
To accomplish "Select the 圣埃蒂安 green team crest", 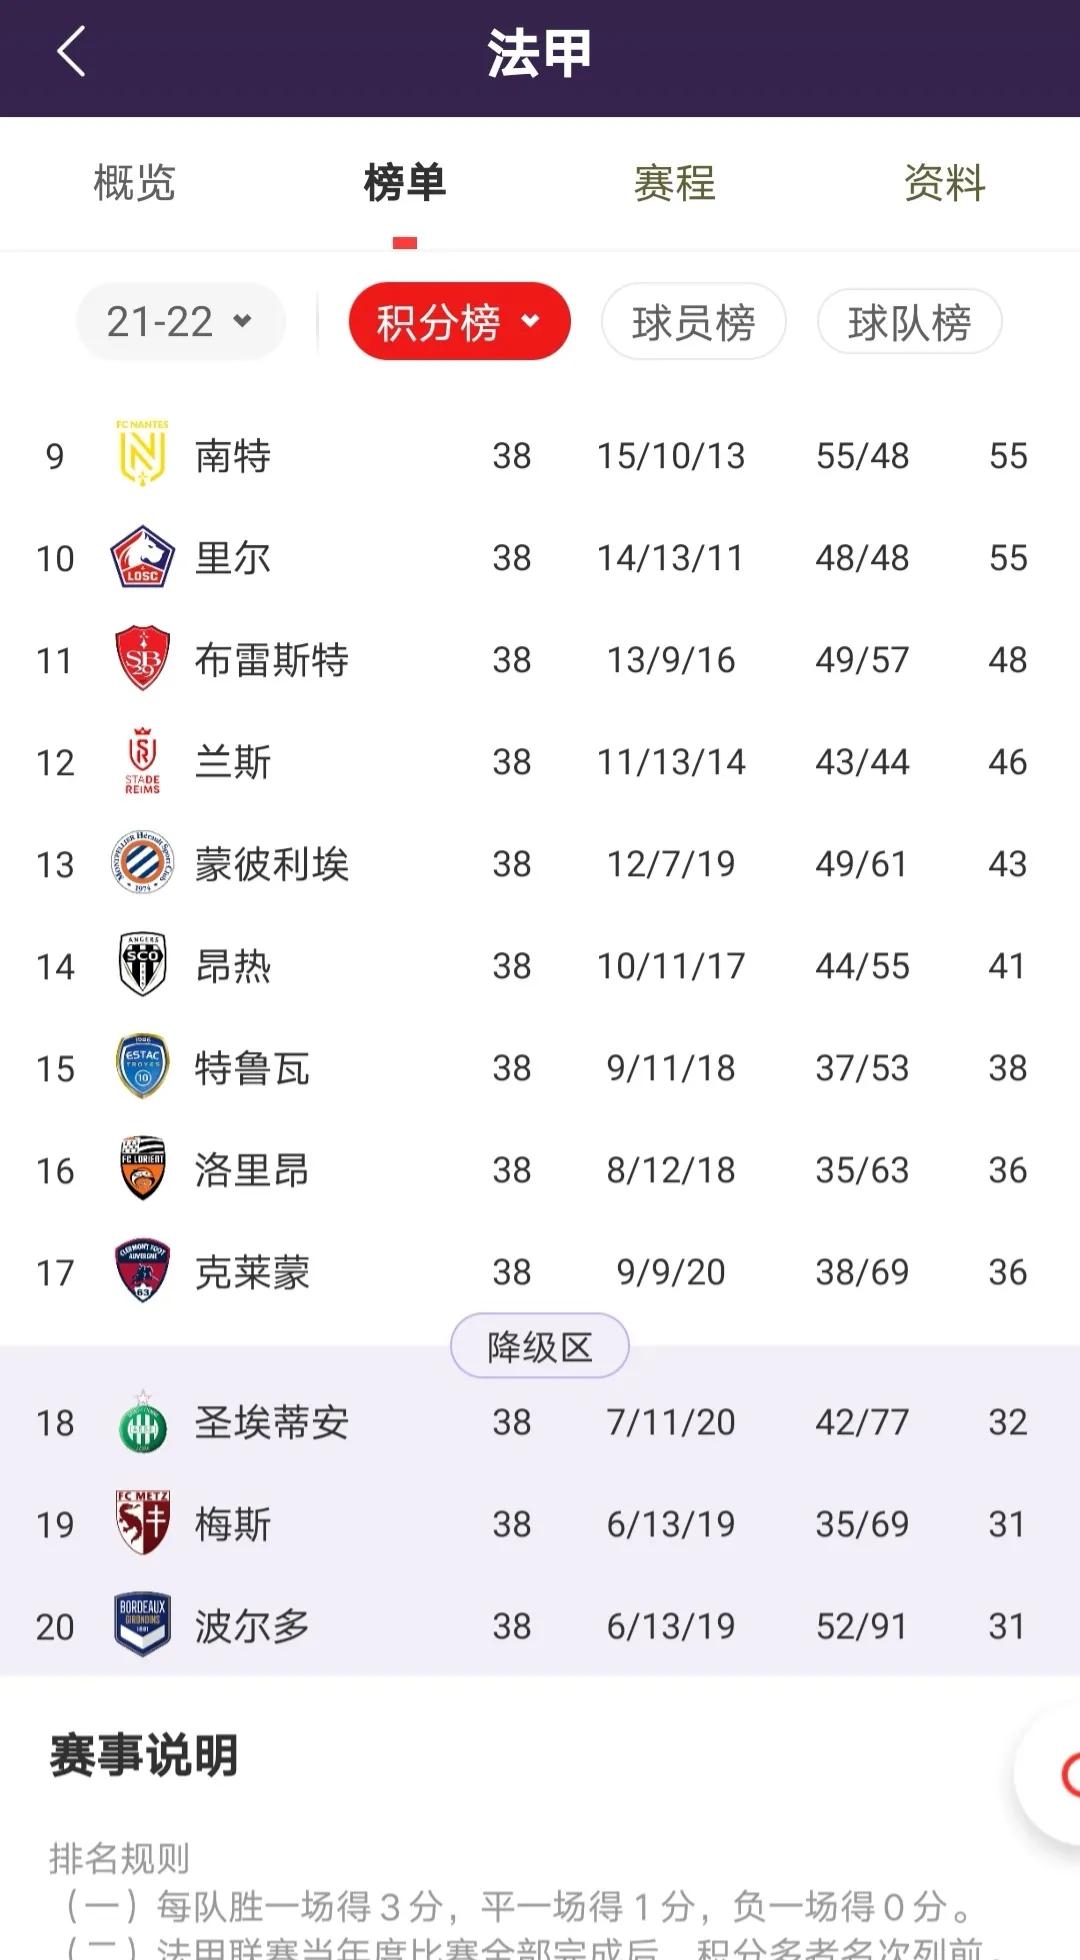I will coord(140,1421).
